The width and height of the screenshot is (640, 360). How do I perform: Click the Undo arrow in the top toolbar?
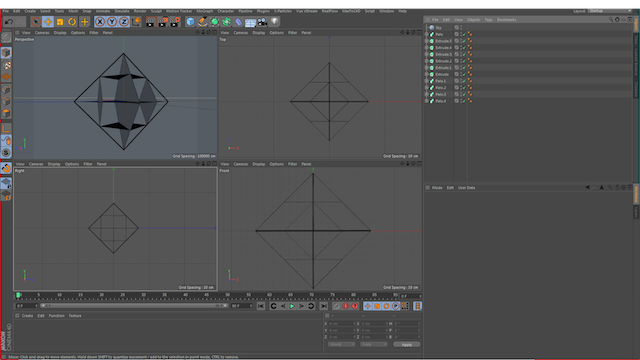pyautogui.click(x=9, y=22)
